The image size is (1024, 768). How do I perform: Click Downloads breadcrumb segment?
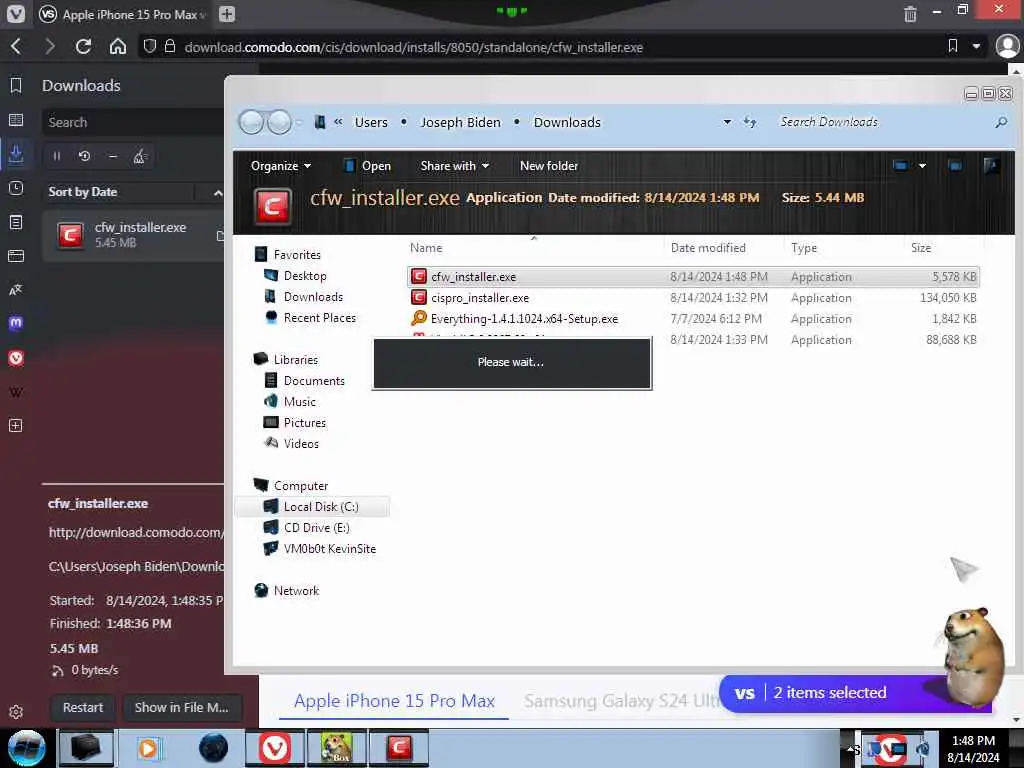[x=567, y=122]
